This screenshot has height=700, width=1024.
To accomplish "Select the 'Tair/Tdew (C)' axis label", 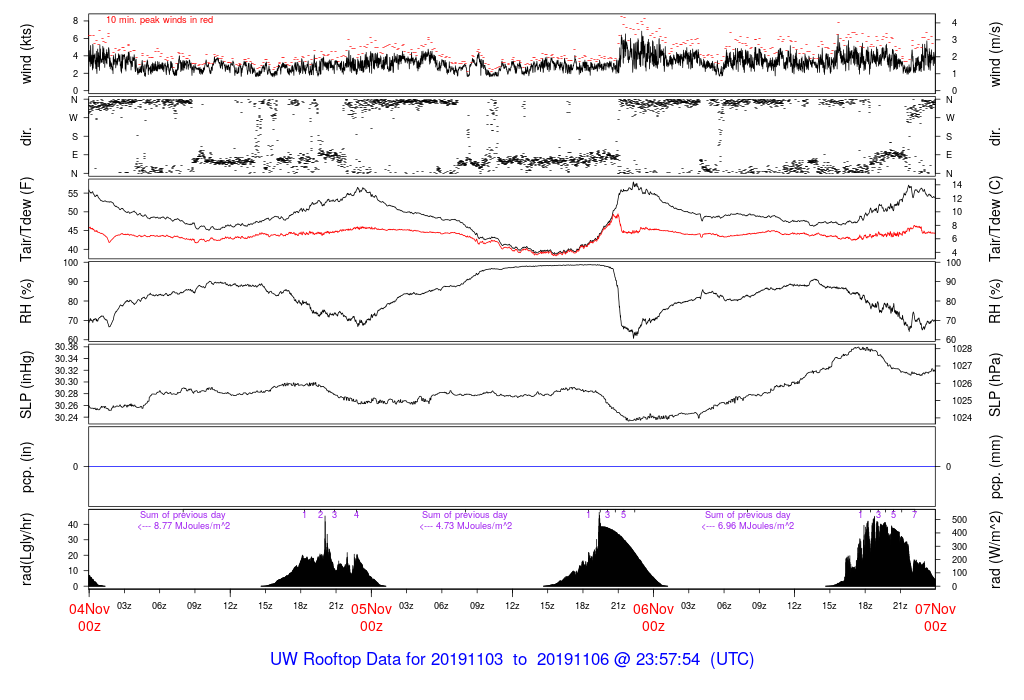I will 995,219.
